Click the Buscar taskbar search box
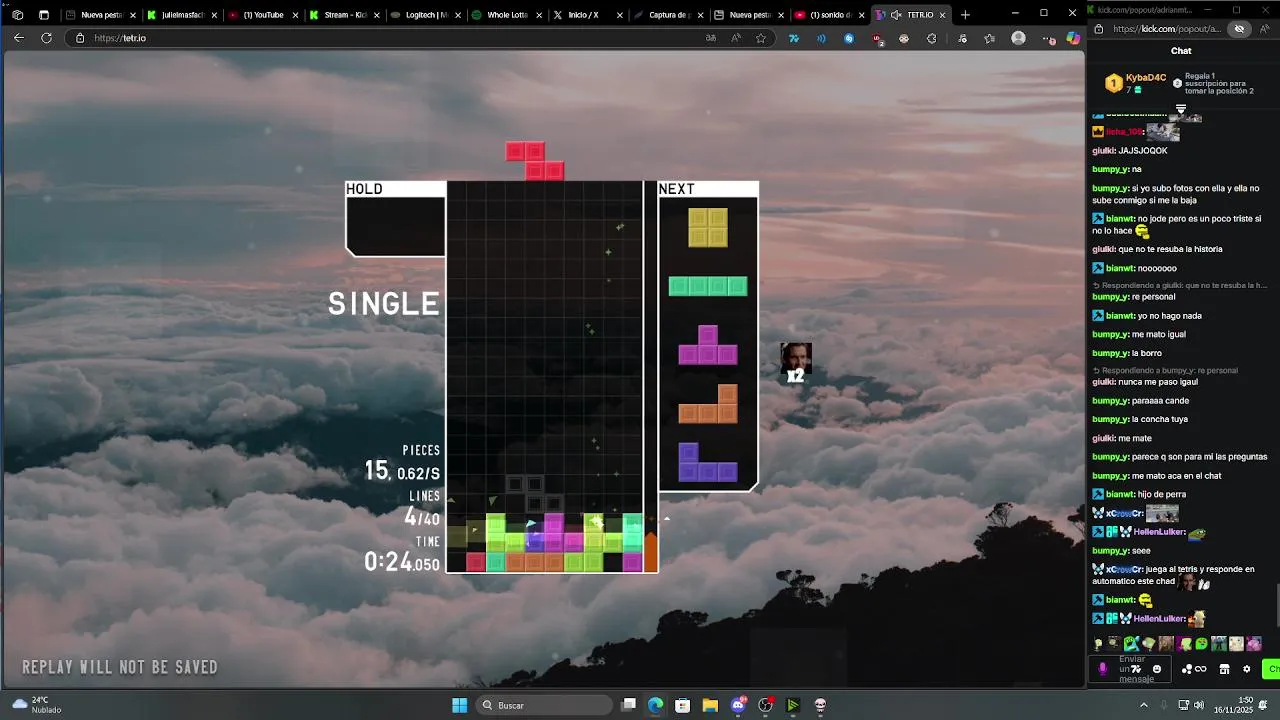The width and height of the screenshot is (1280, 720). (544, 705)
